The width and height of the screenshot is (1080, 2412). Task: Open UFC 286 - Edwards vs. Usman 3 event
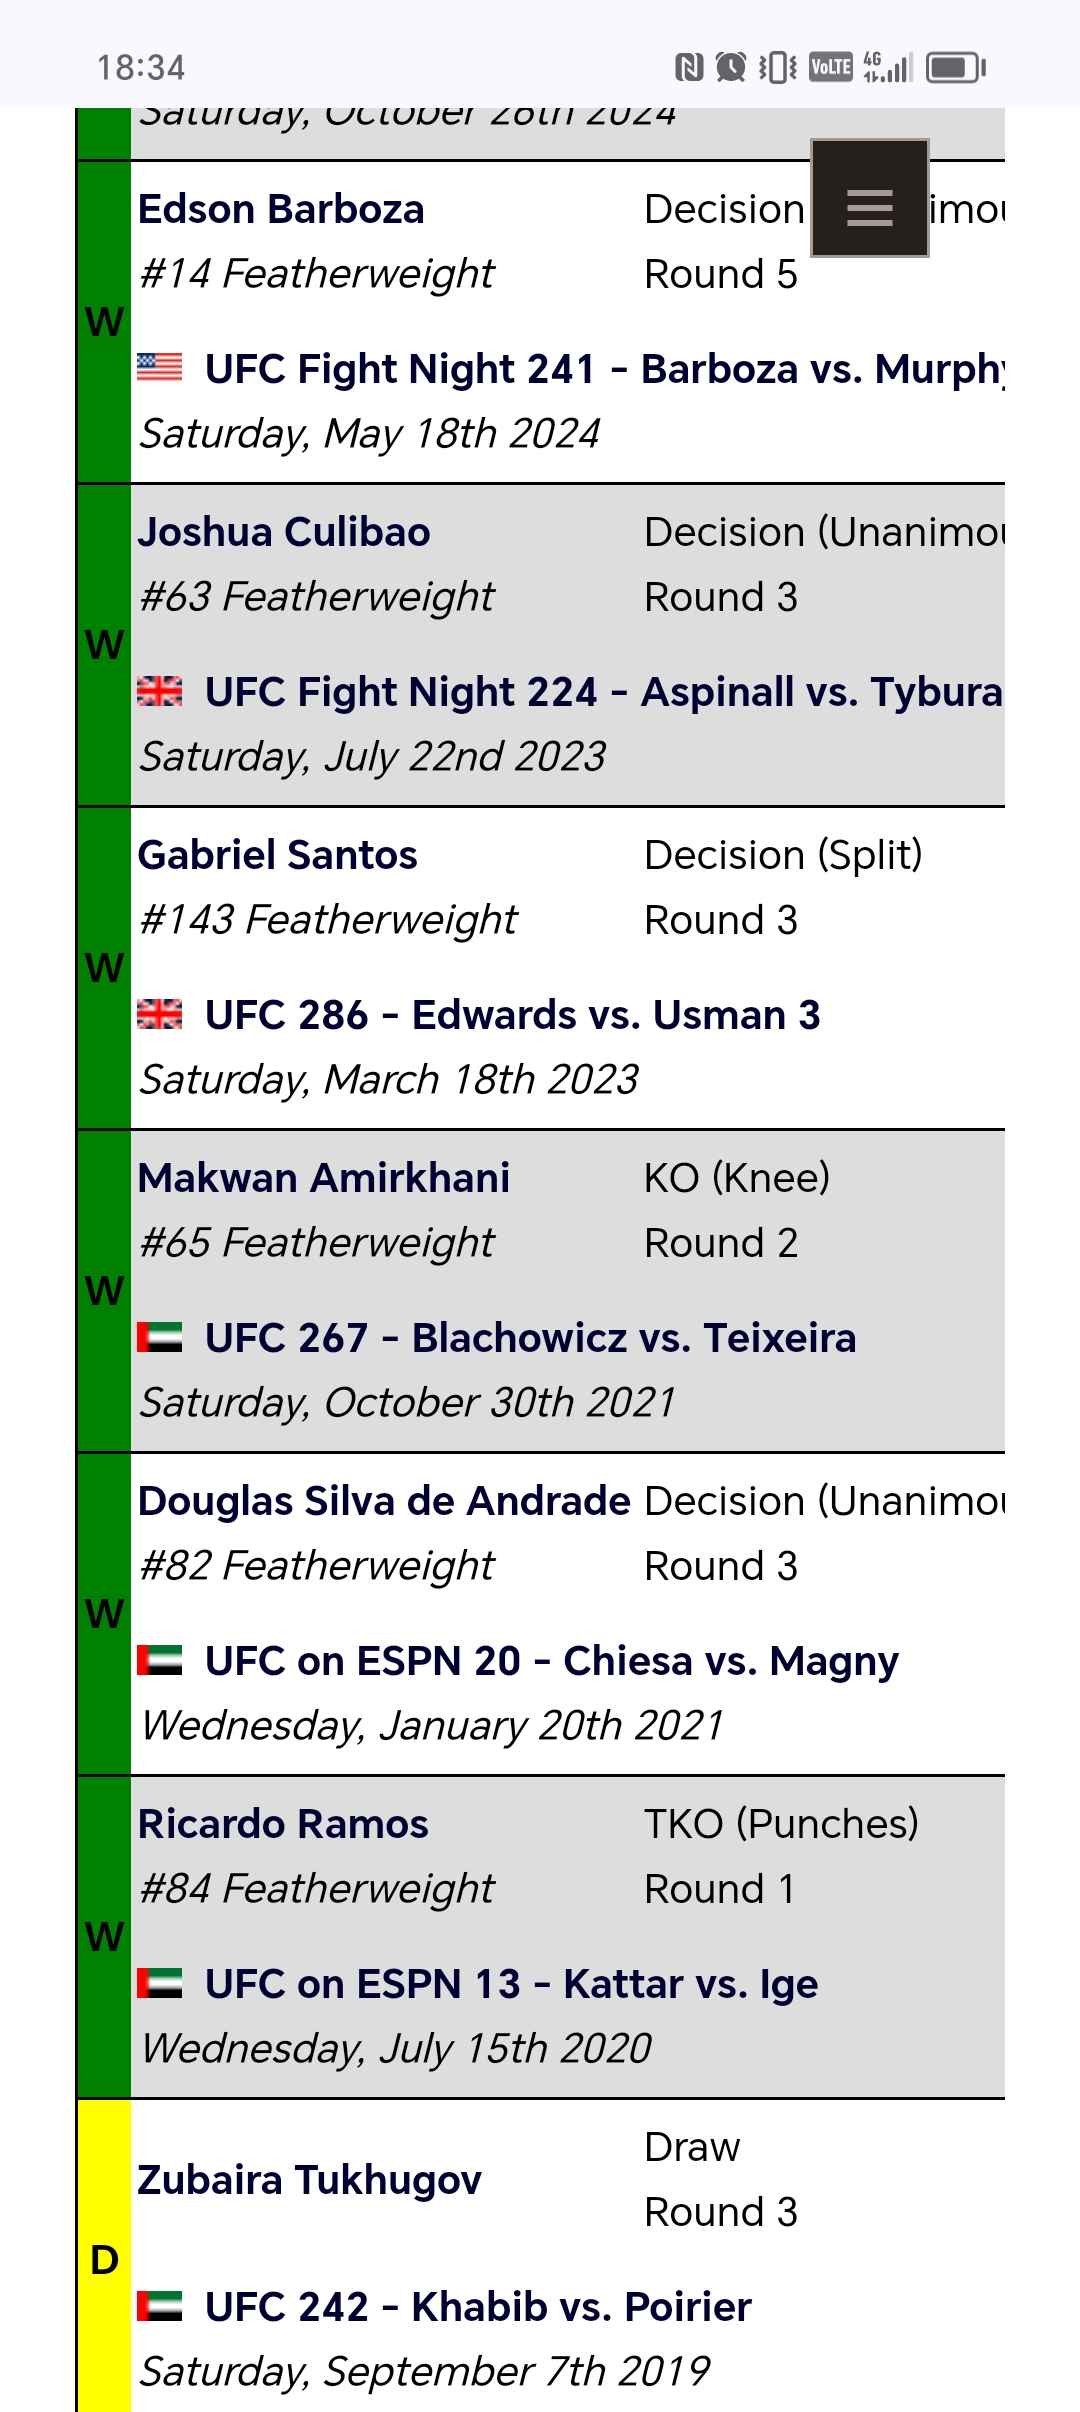[x=512, y=1015]
